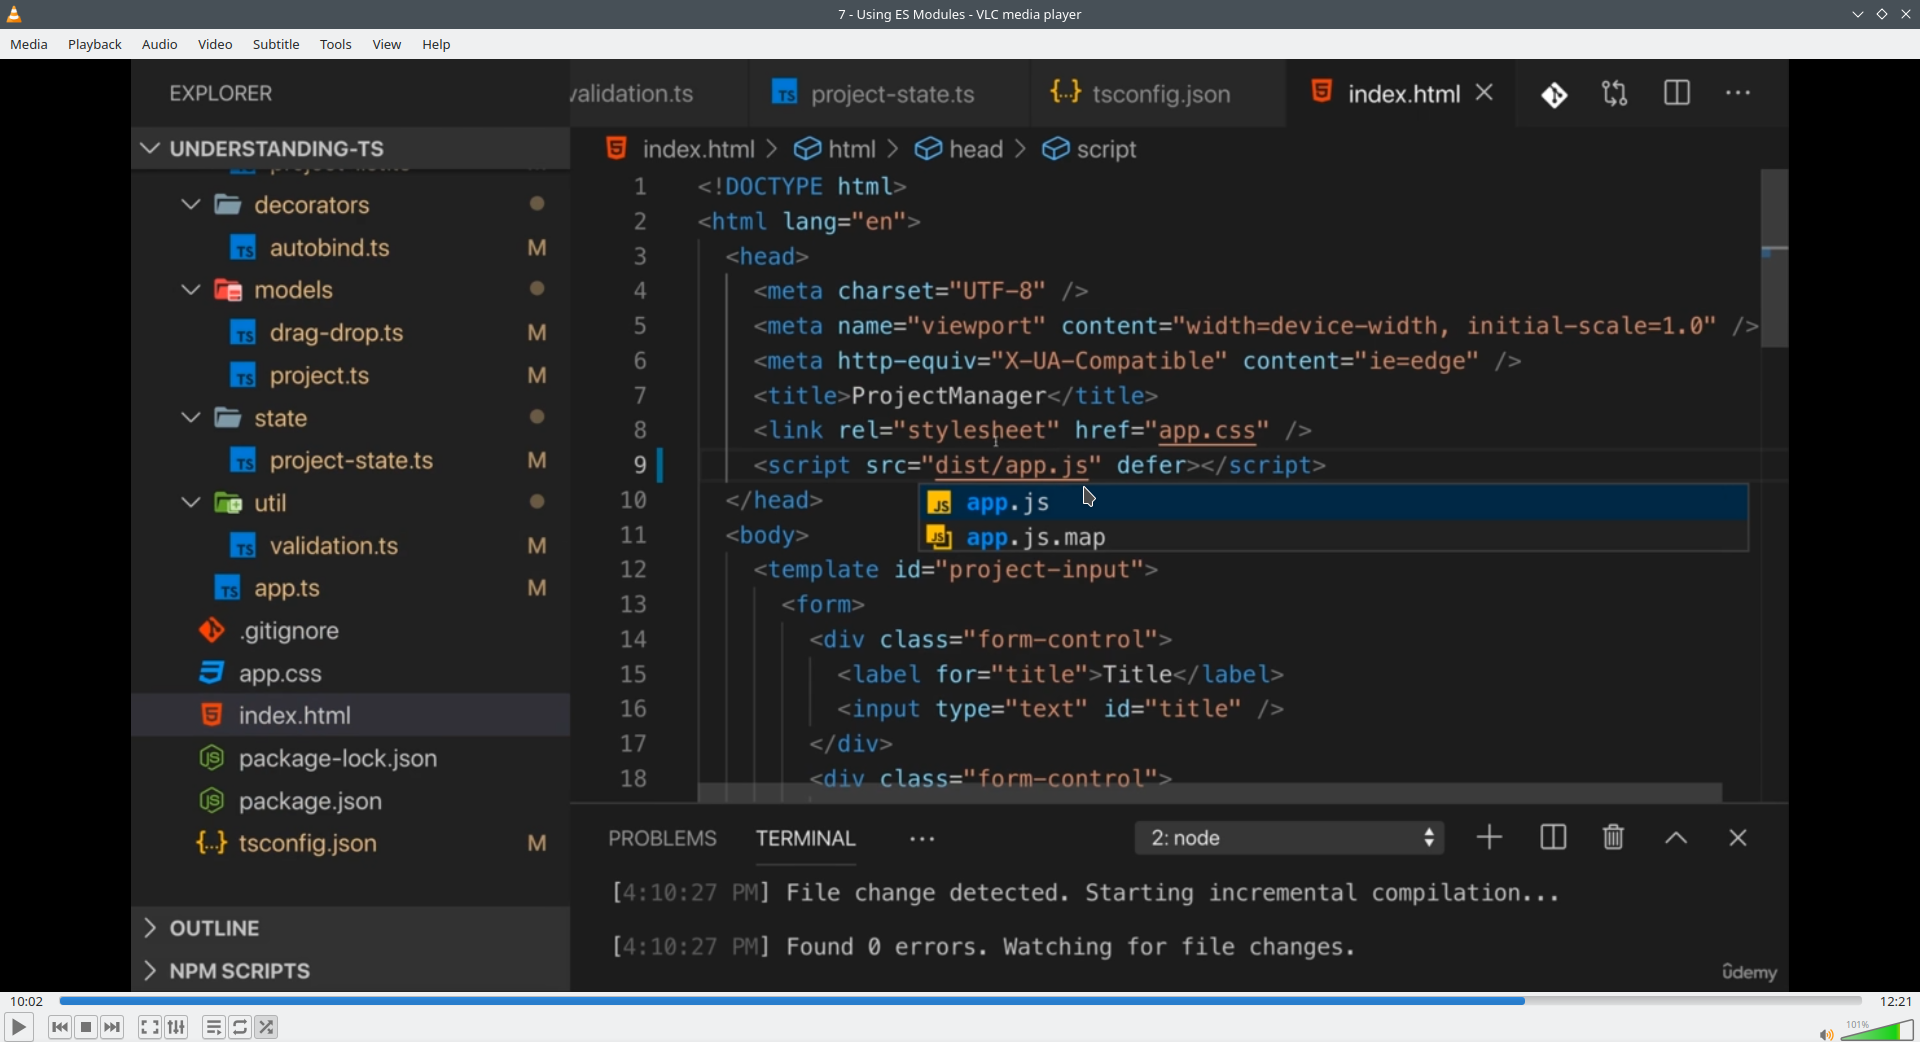1920x1042 pixels.
Task: Open the Playback menu
Action: pyautogui.click(x=95, y=45)
